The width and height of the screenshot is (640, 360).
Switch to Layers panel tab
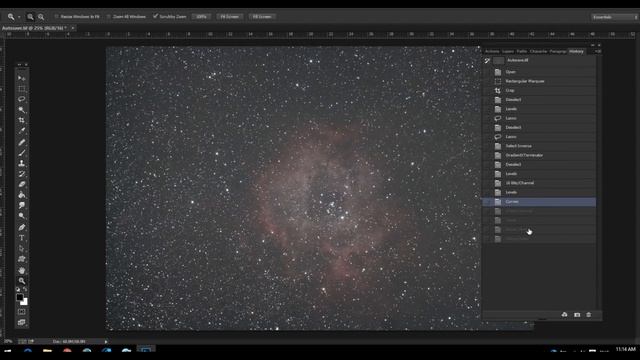click(508, 51)
